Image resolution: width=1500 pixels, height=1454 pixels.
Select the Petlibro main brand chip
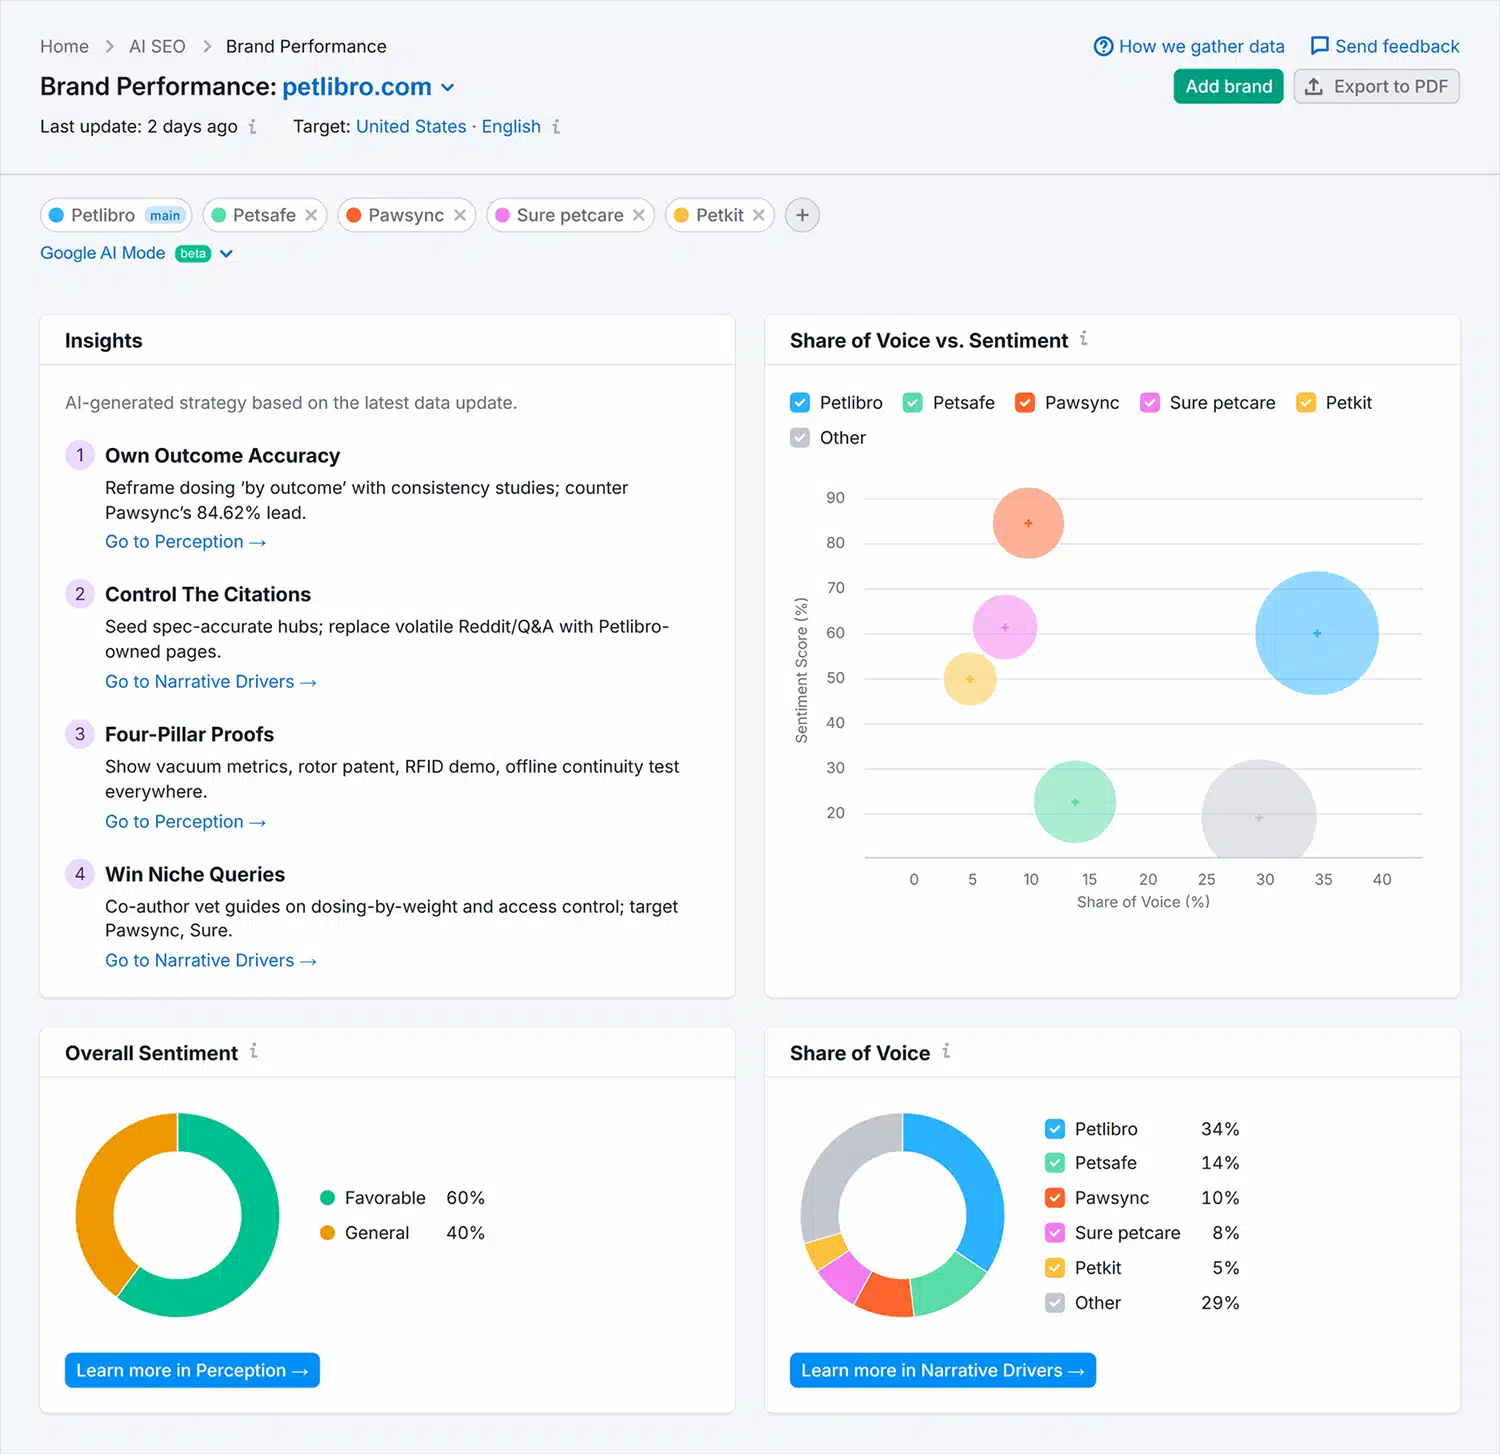point(116,215)
